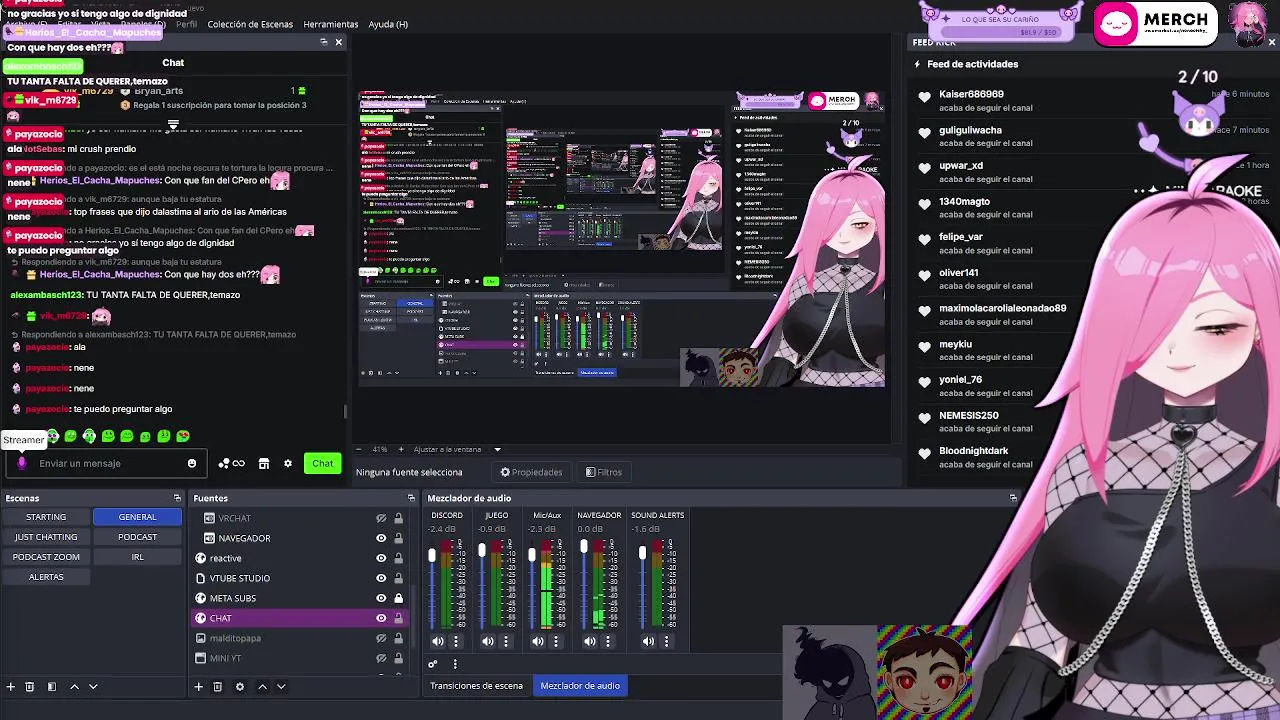Open the preview scaling dropdown arrow
This screenshot has height=720, width=1280.
point(497,449)
